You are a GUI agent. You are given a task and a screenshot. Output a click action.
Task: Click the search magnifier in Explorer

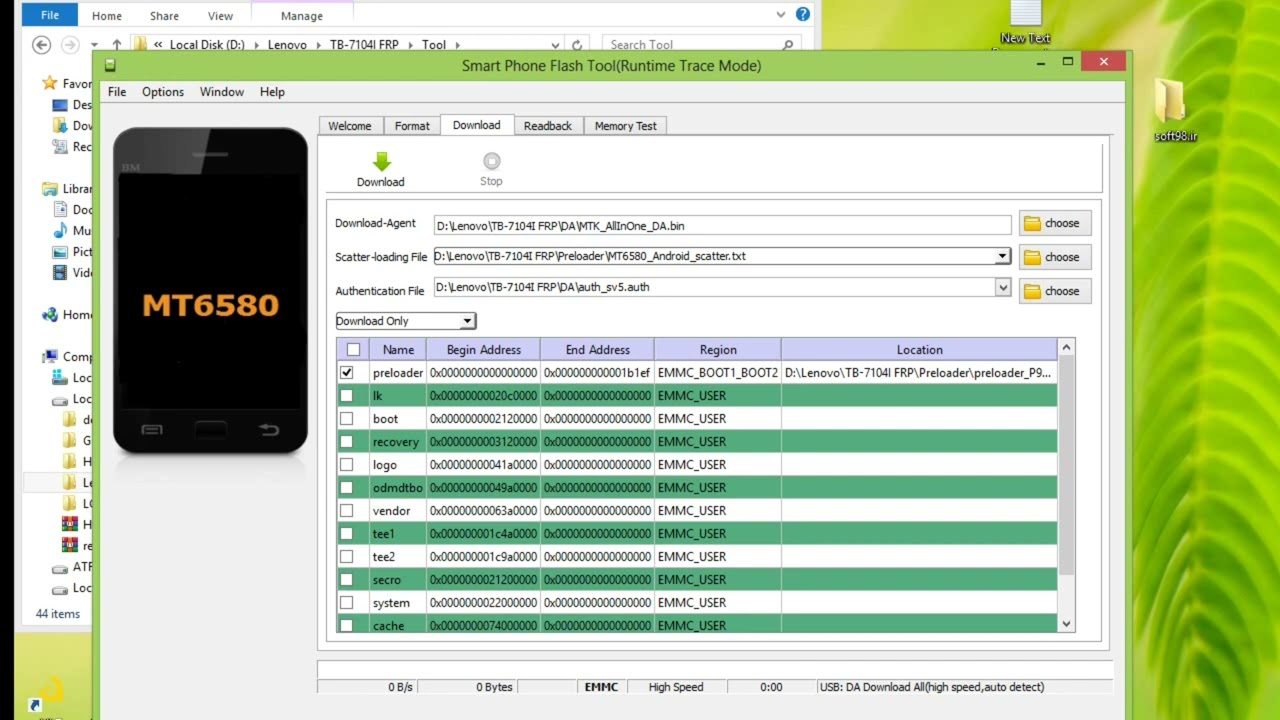788,45
